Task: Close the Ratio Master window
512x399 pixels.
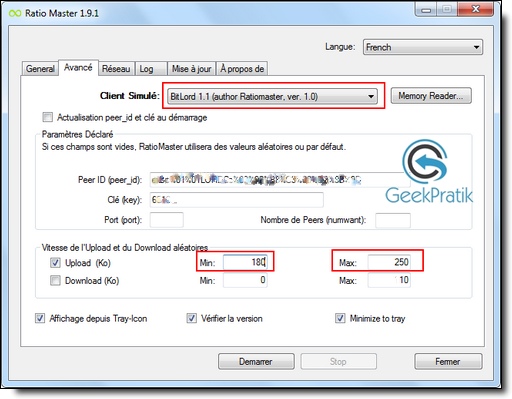Action: point(475,9)
